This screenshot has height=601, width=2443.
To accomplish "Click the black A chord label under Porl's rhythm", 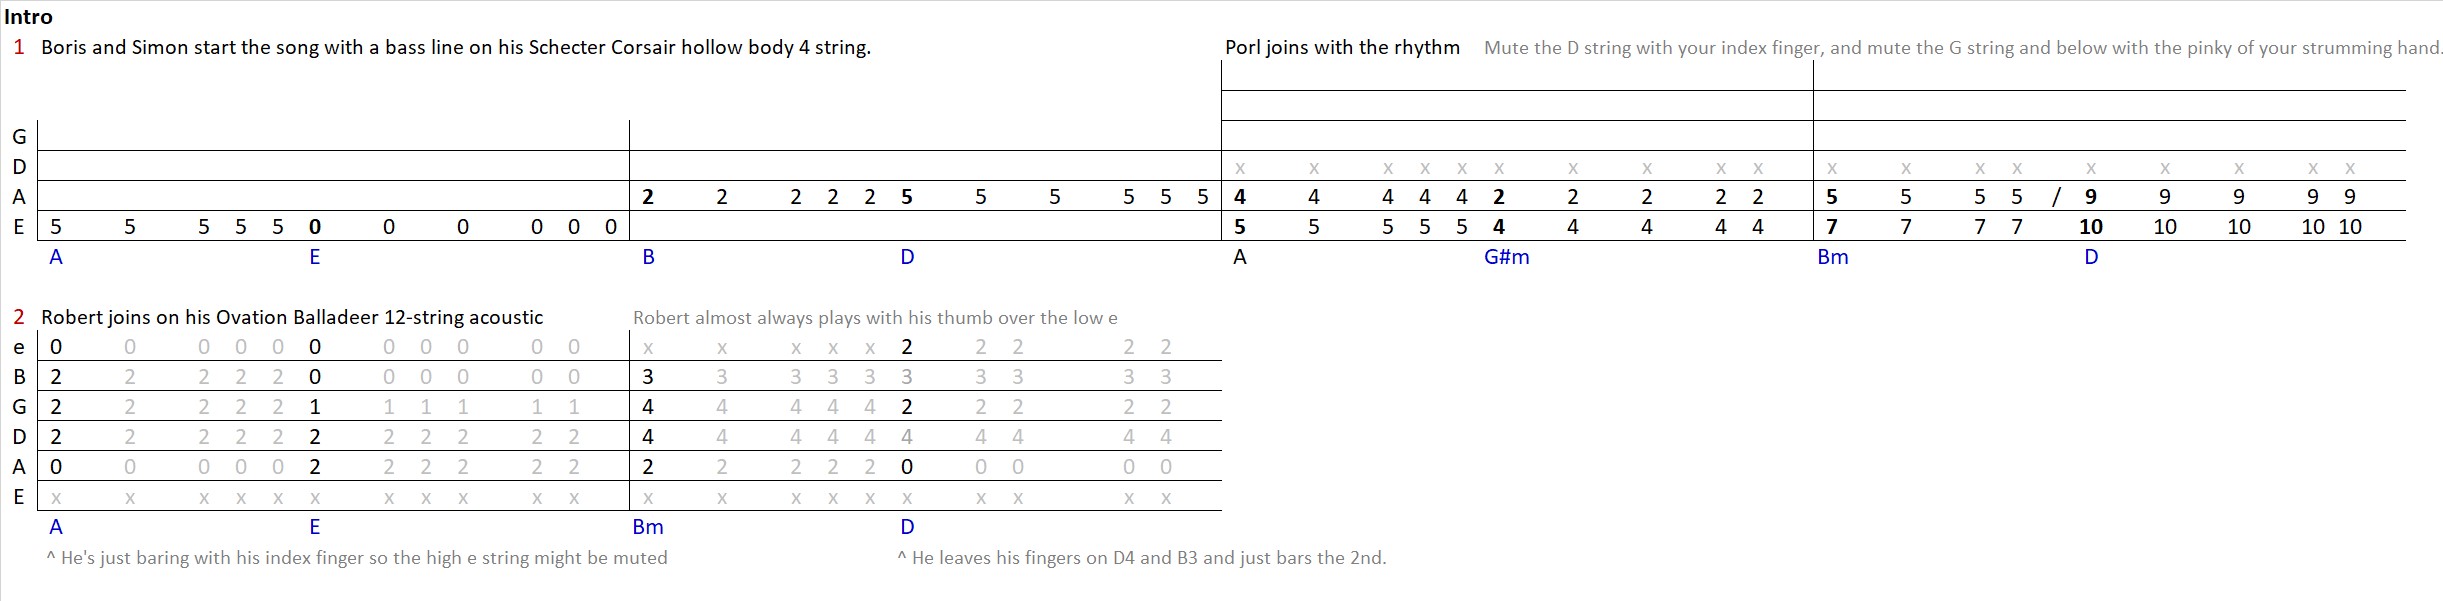I will click(1240, 257).
